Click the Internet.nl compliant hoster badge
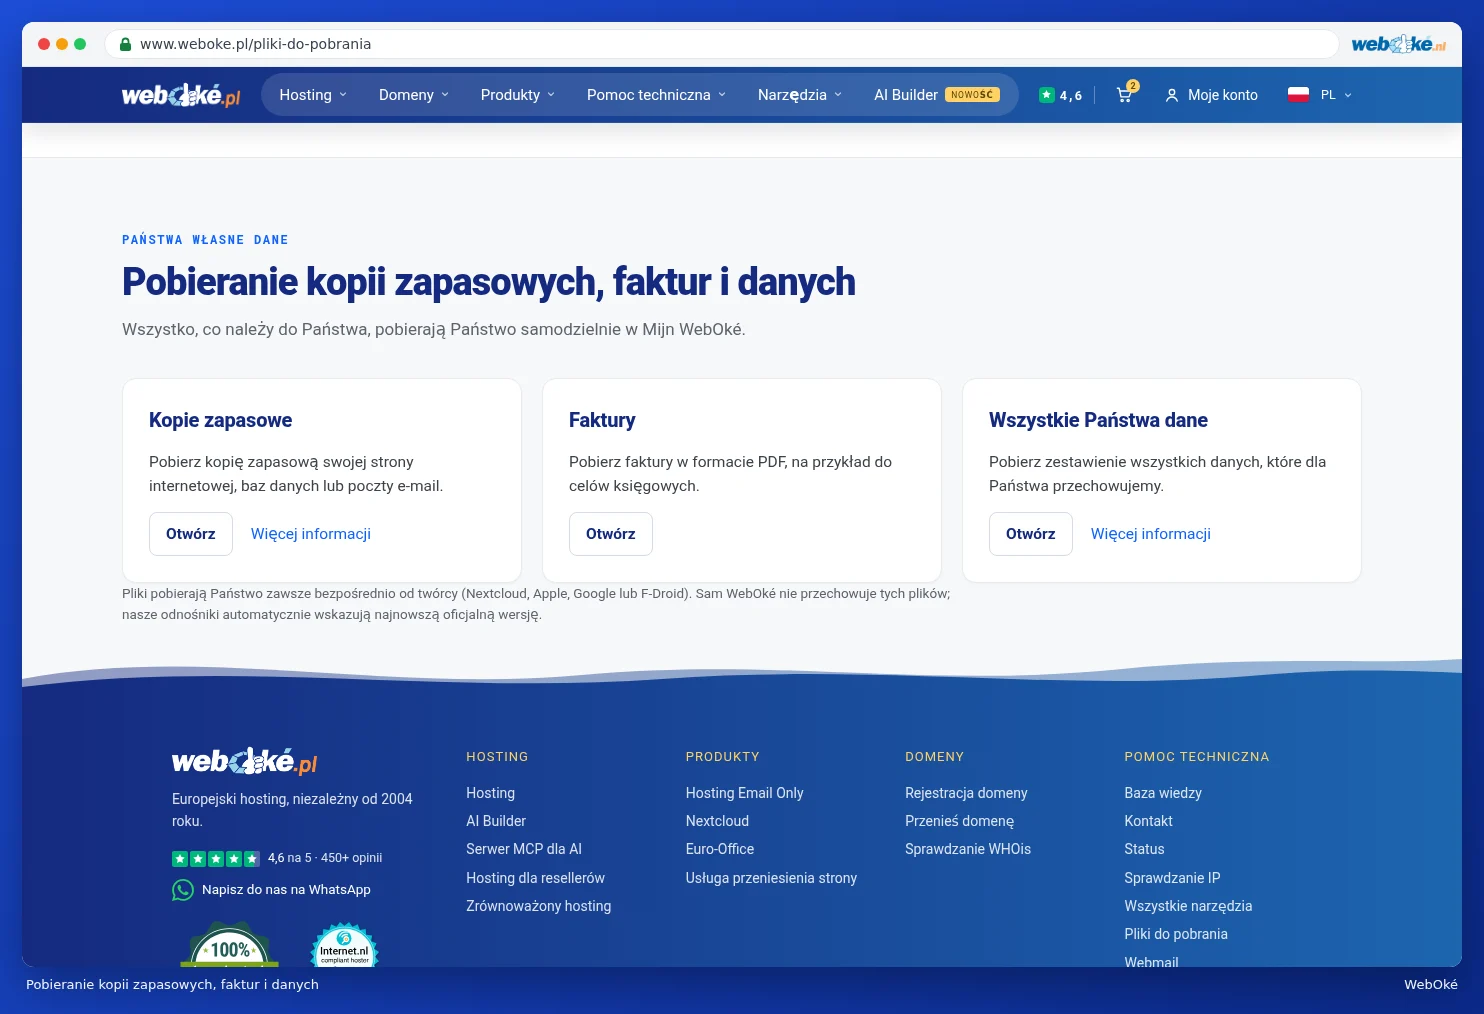This screenshot has width=1484, height=1014. coord(344,945)
